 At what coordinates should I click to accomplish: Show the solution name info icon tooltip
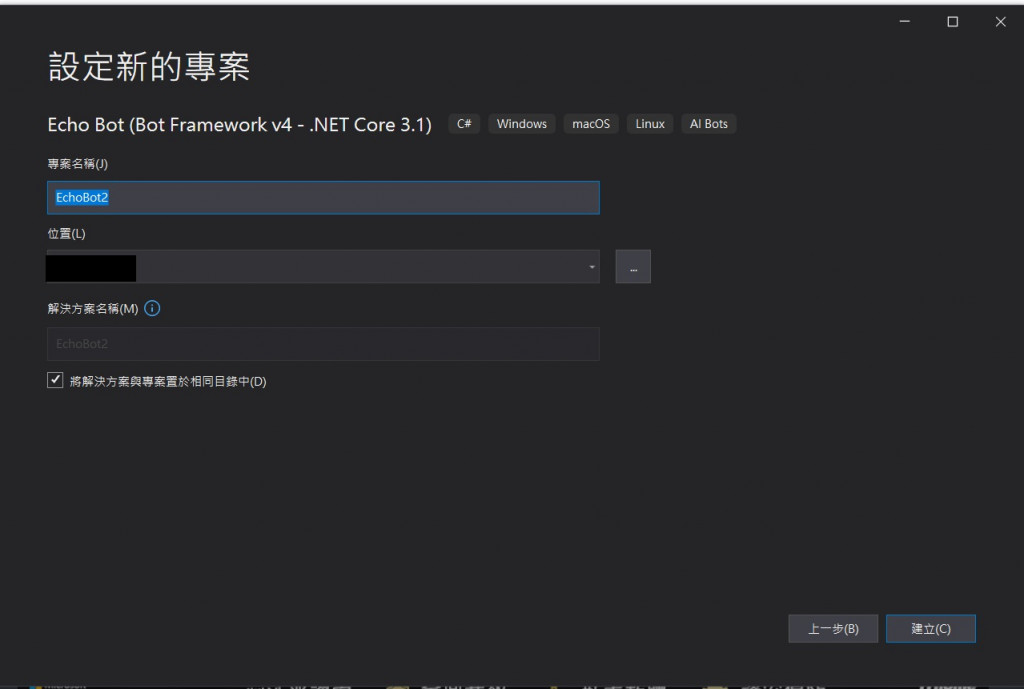pos(152,308)
